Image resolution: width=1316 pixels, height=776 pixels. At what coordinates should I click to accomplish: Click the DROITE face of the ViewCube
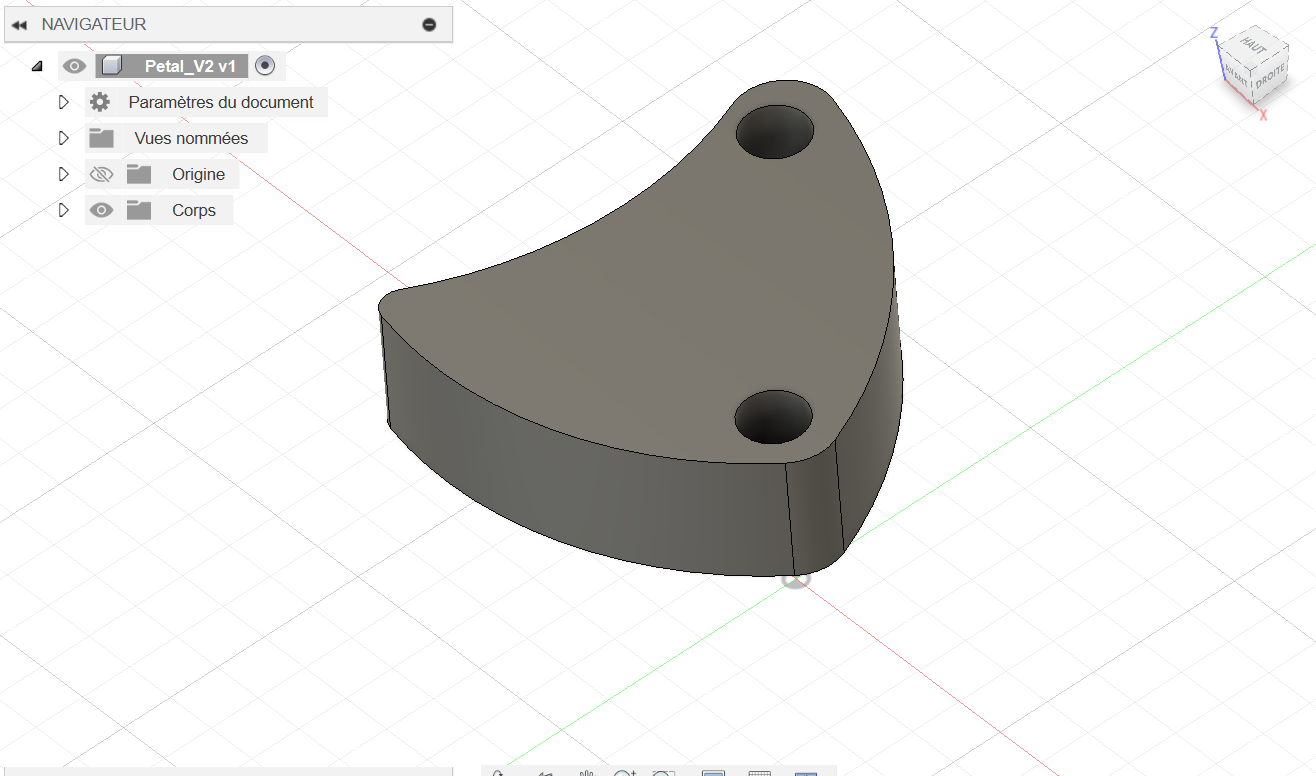[x=1270, y=77]
